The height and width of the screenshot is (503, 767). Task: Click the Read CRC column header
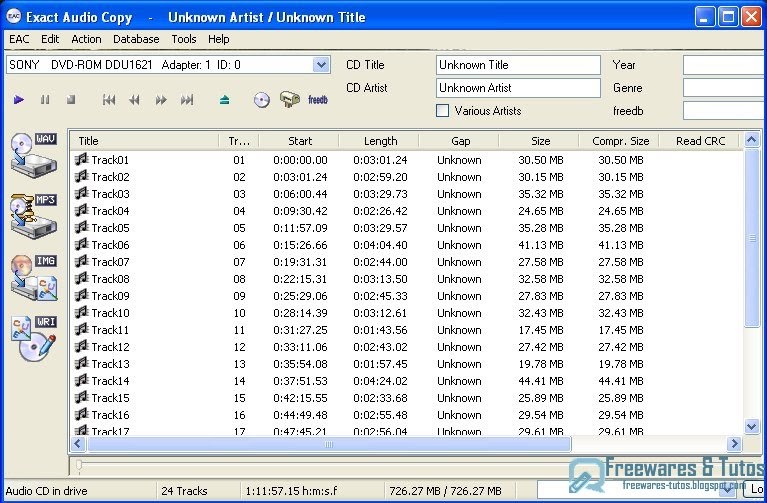(x=700, y=141)
